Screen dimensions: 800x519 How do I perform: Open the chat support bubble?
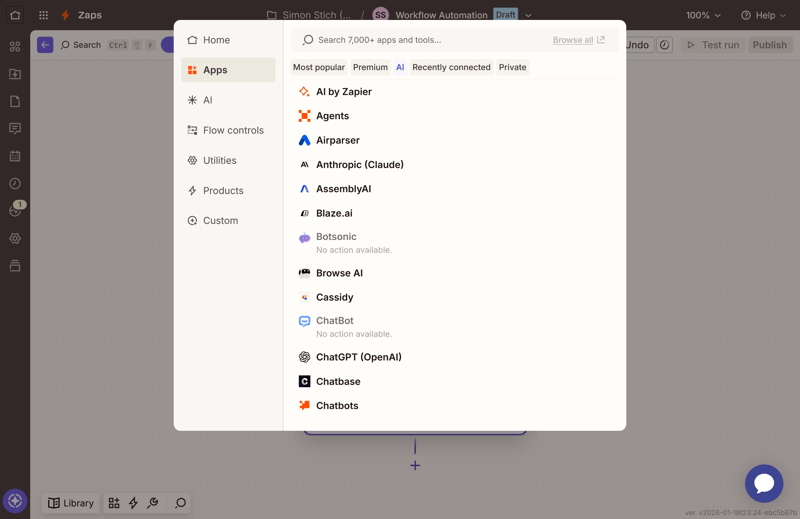(x=763, y=483)
